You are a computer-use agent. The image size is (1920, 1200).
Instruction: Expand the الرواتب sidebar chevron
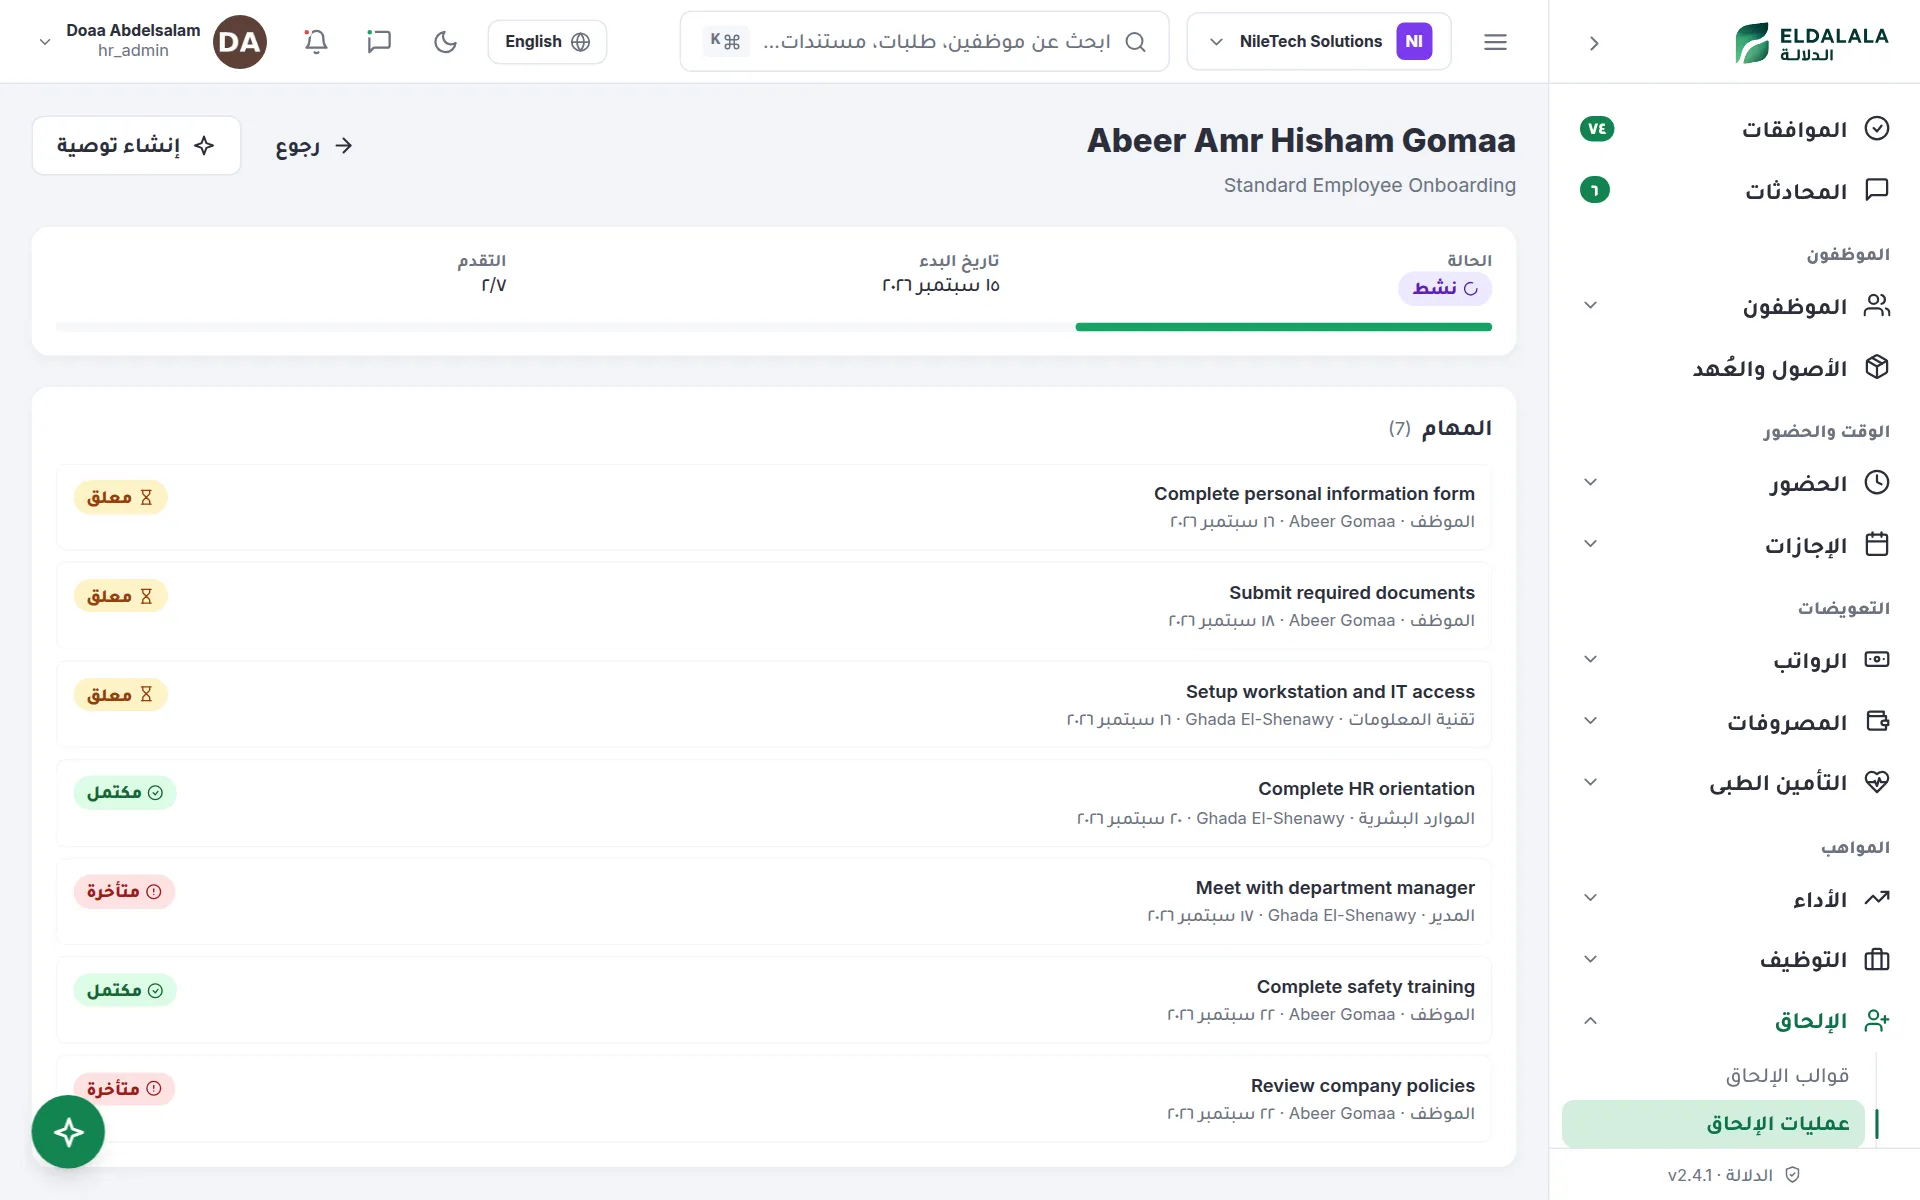point(1590,660)
